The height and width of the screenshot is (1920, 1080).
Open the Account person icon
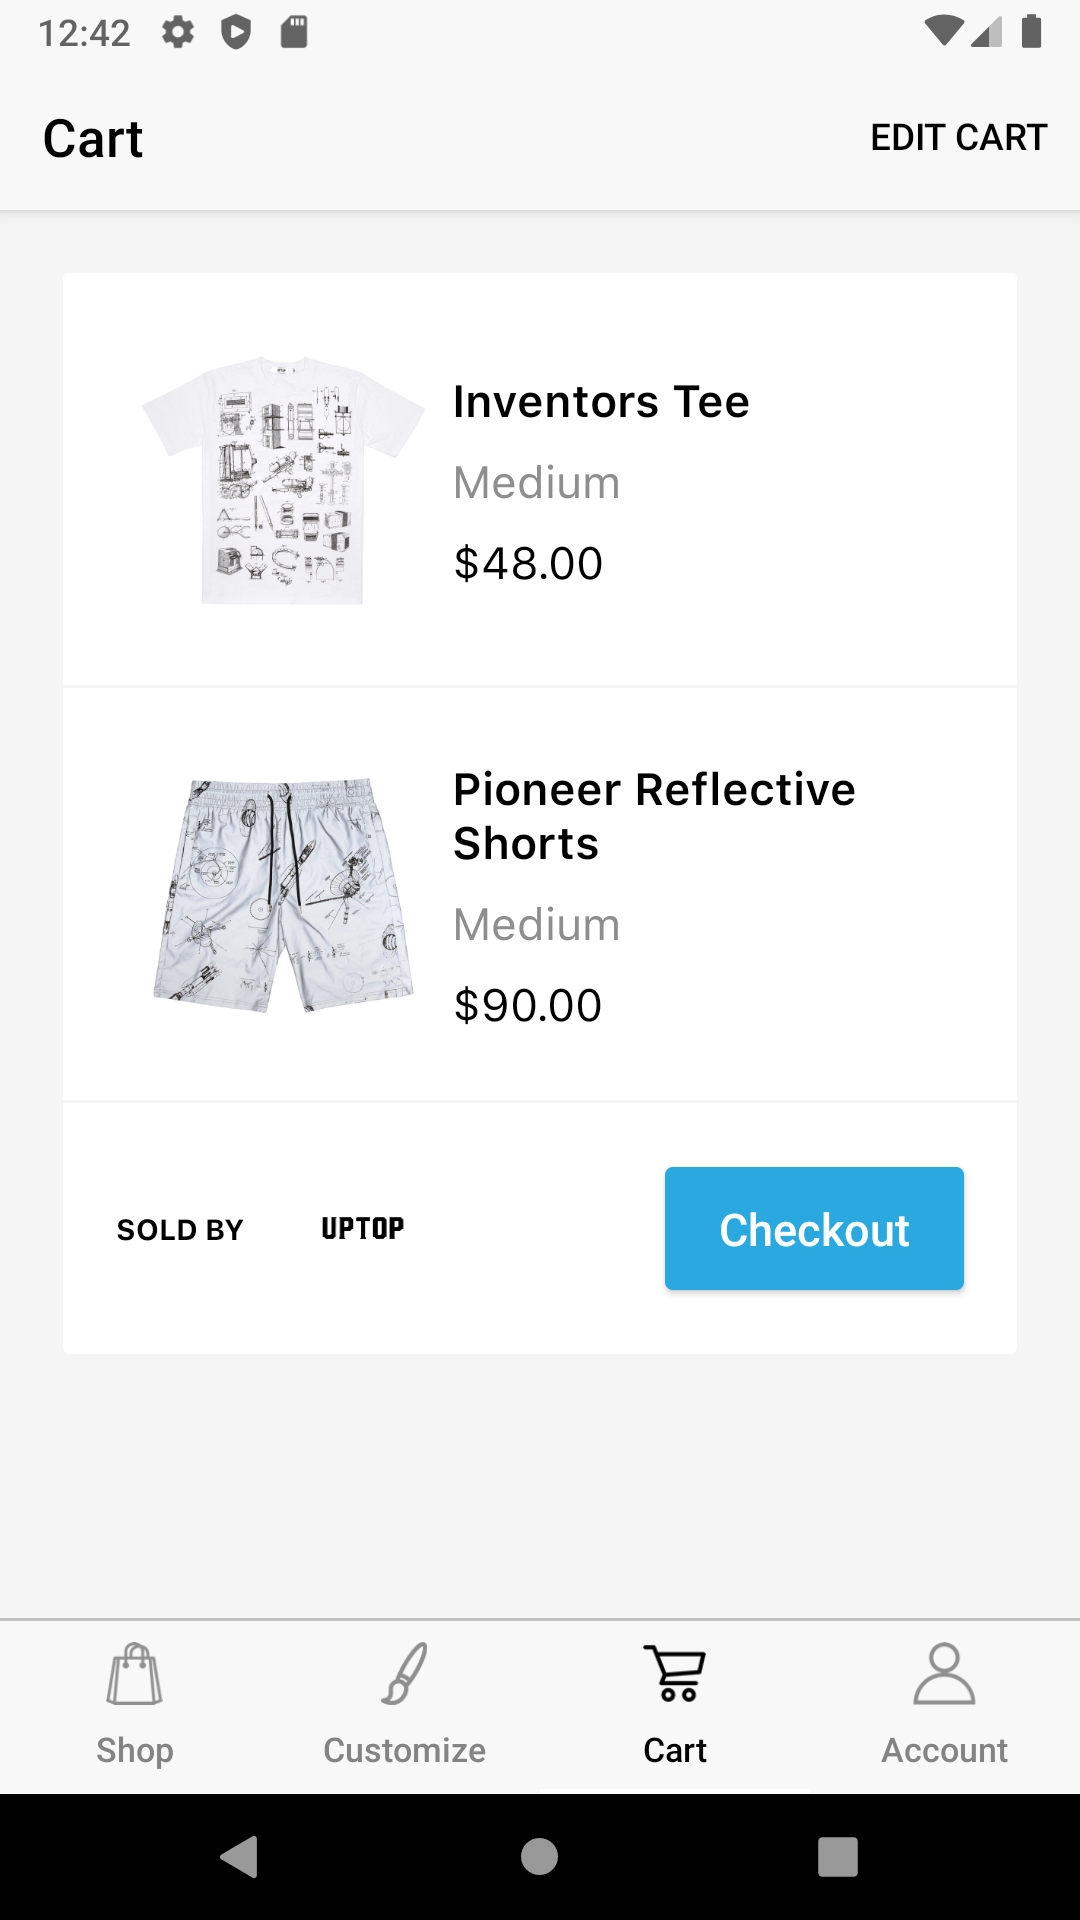pos(944,1674)
